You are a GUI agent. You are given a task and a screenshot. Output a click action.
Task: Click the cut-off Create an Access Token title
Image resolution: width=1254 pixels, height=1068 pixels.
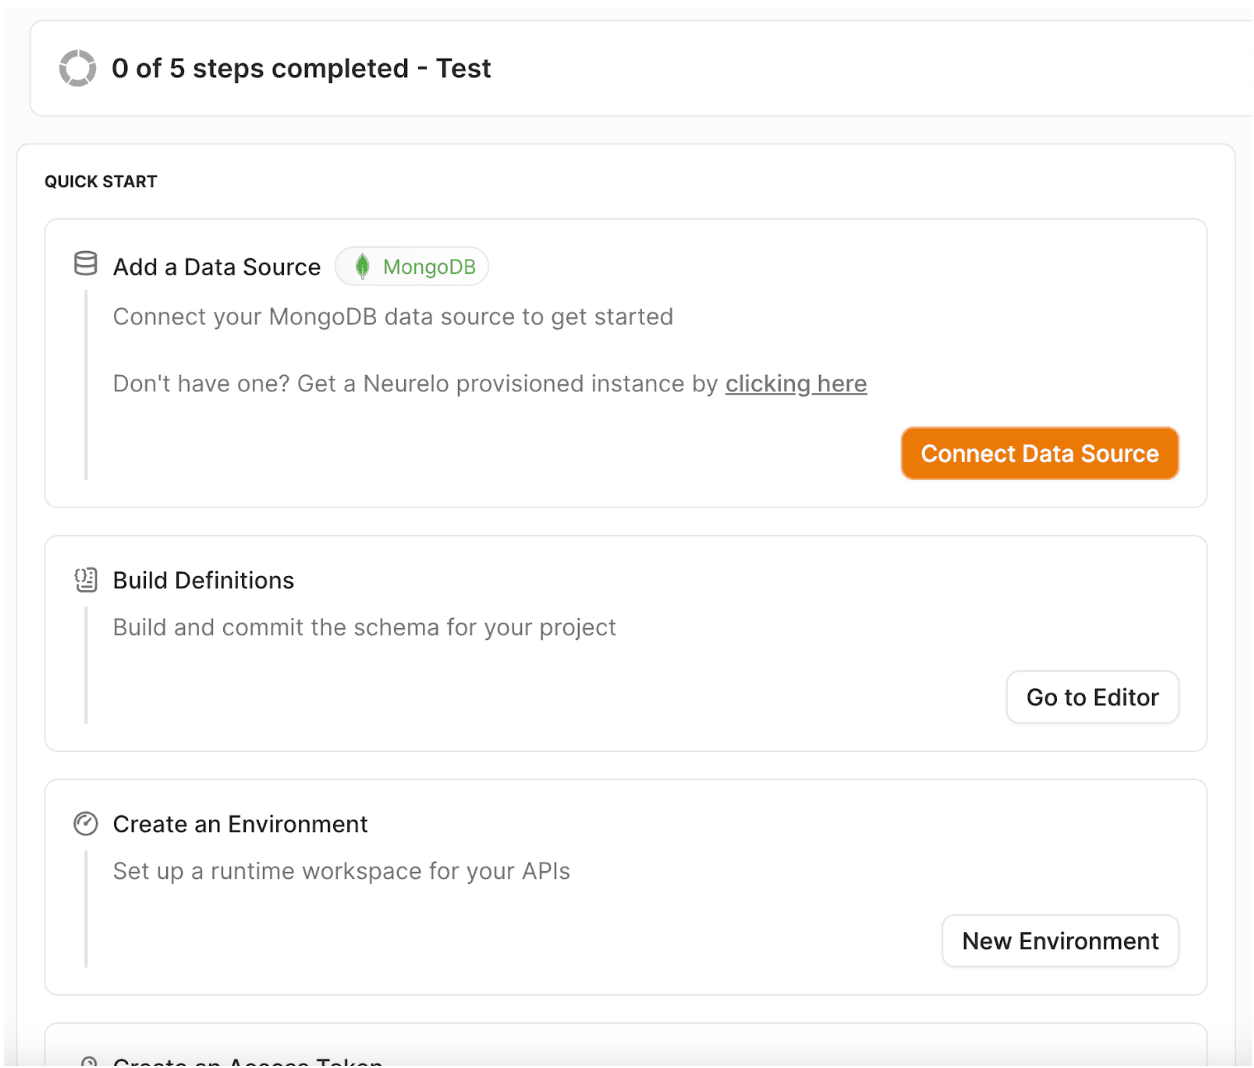248,1061
